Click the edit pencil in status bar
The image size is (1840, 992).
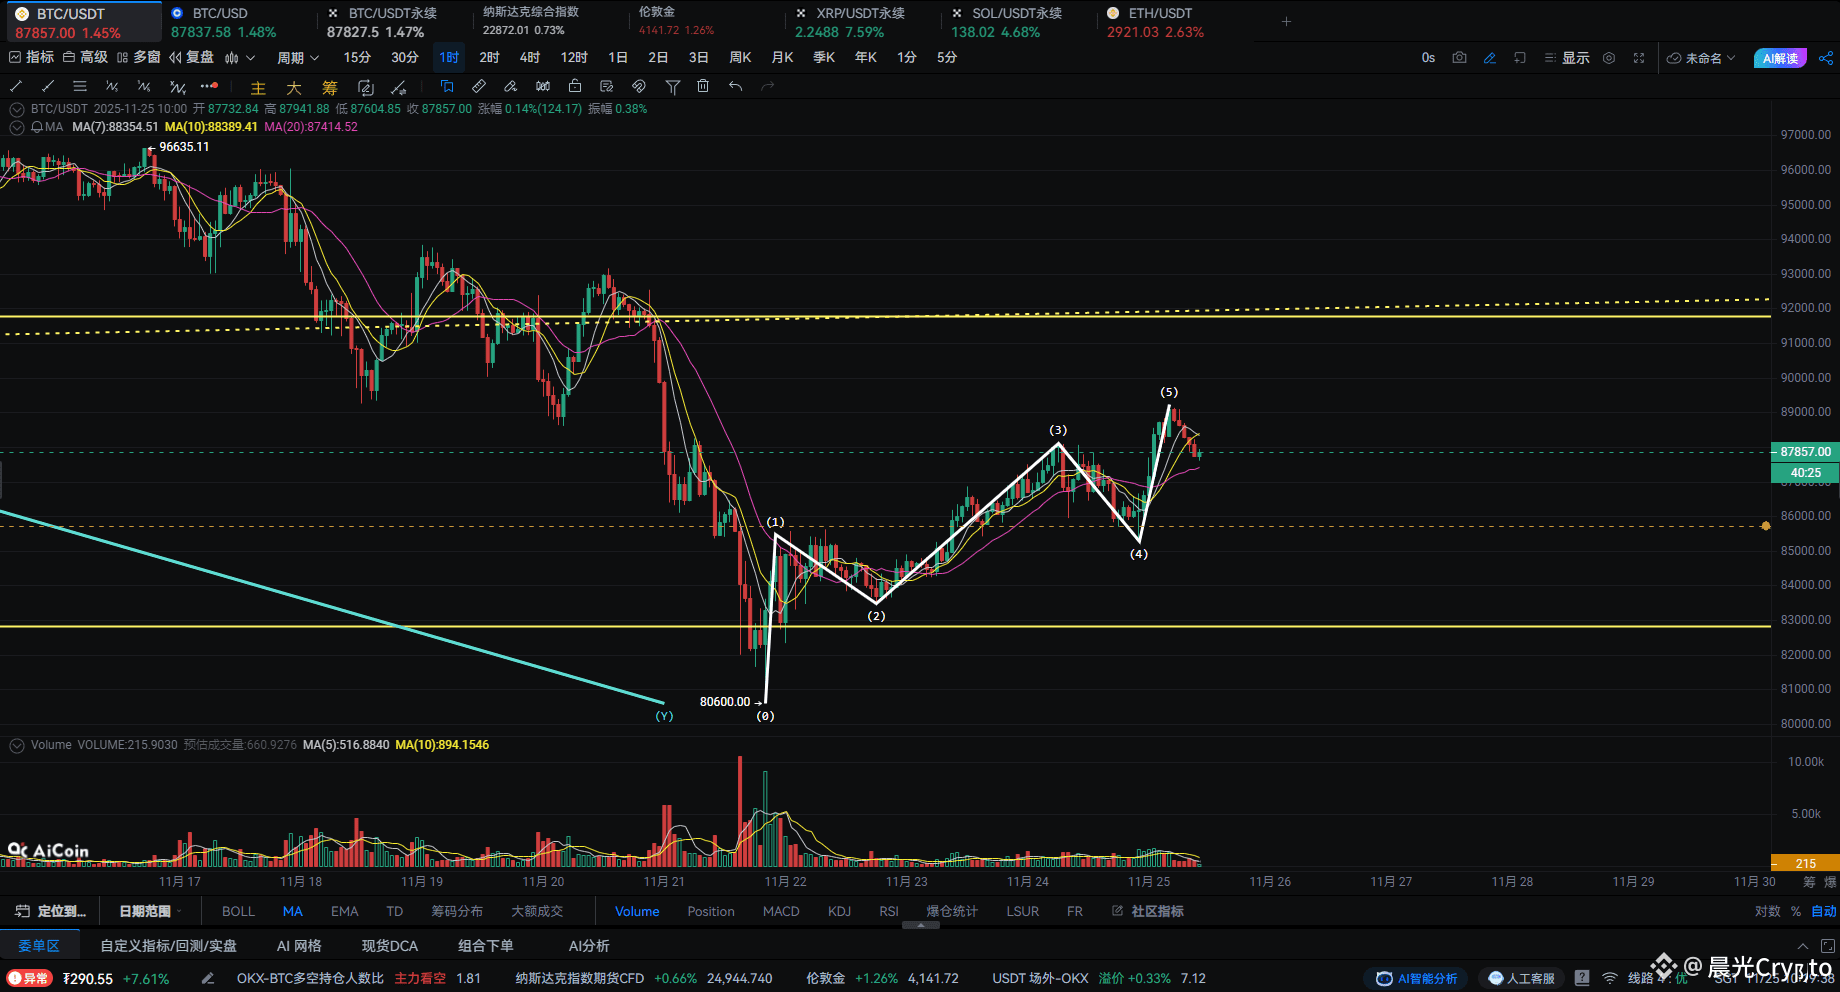tap(207, 979)
